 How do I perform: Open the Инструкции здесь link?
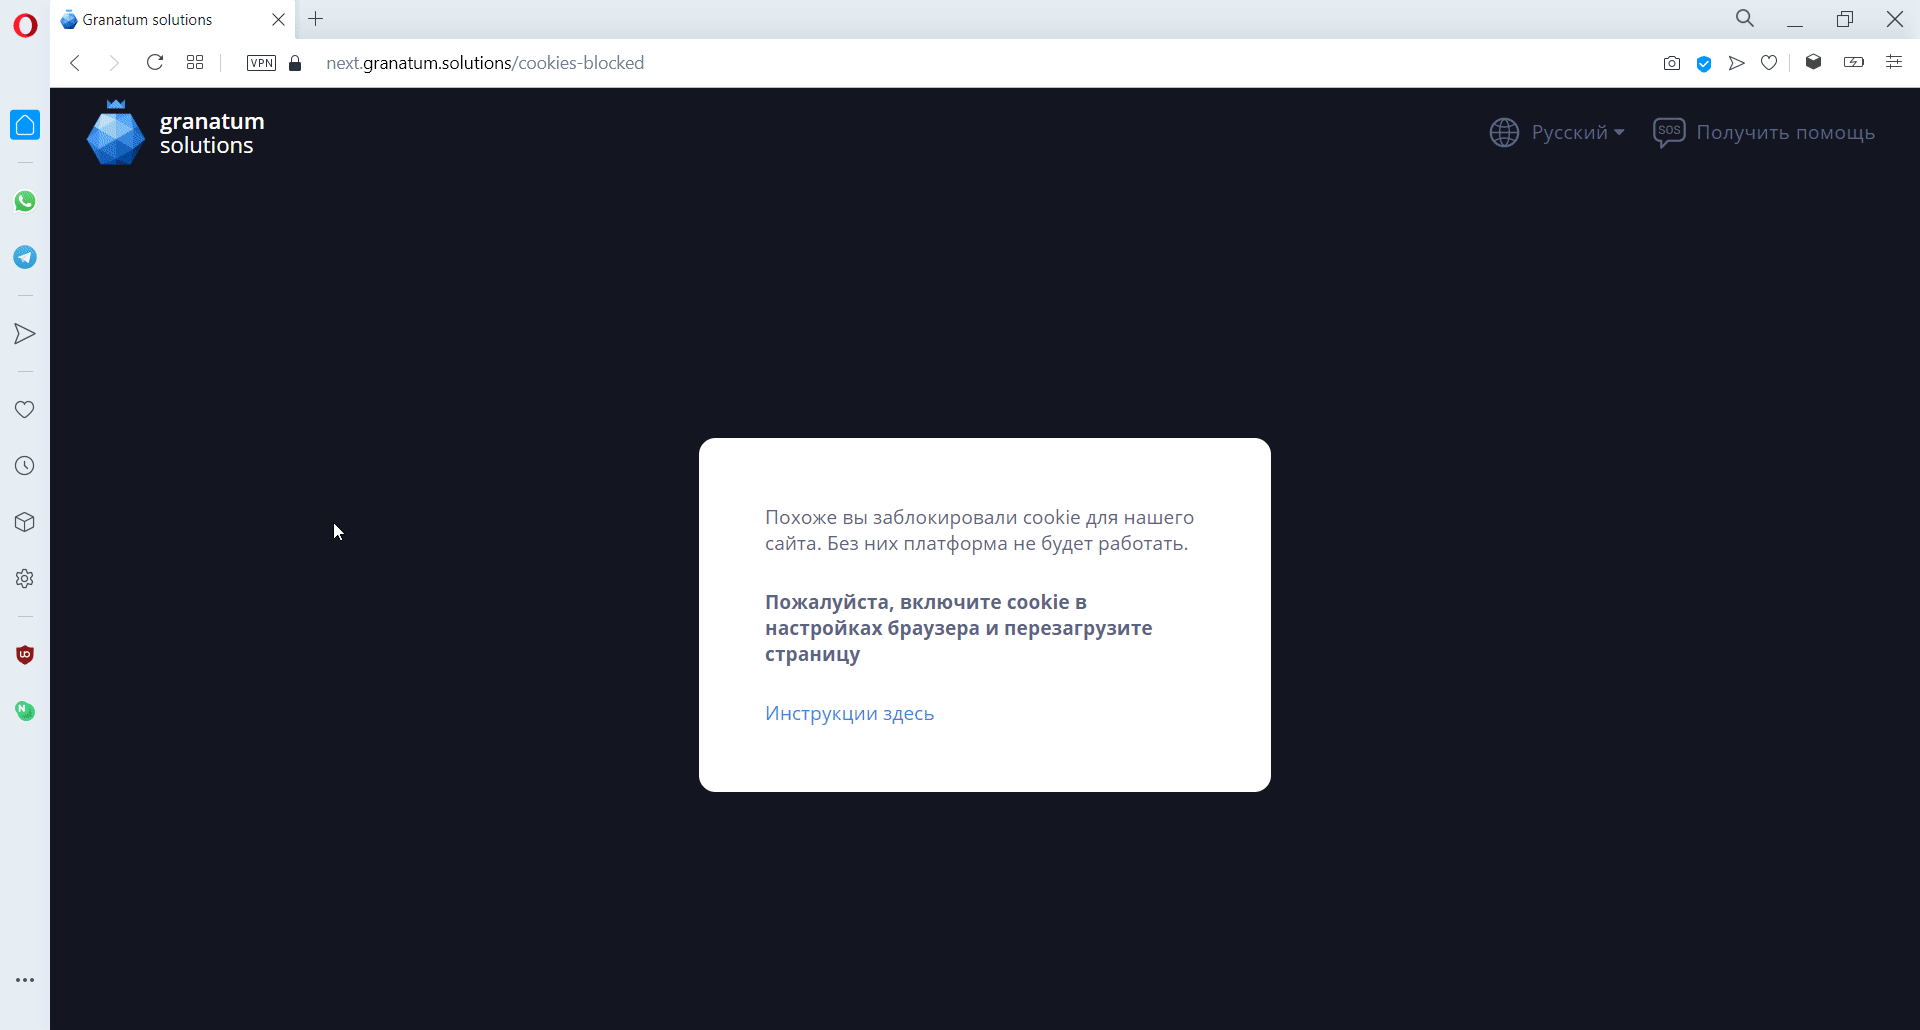click(849, 713)
